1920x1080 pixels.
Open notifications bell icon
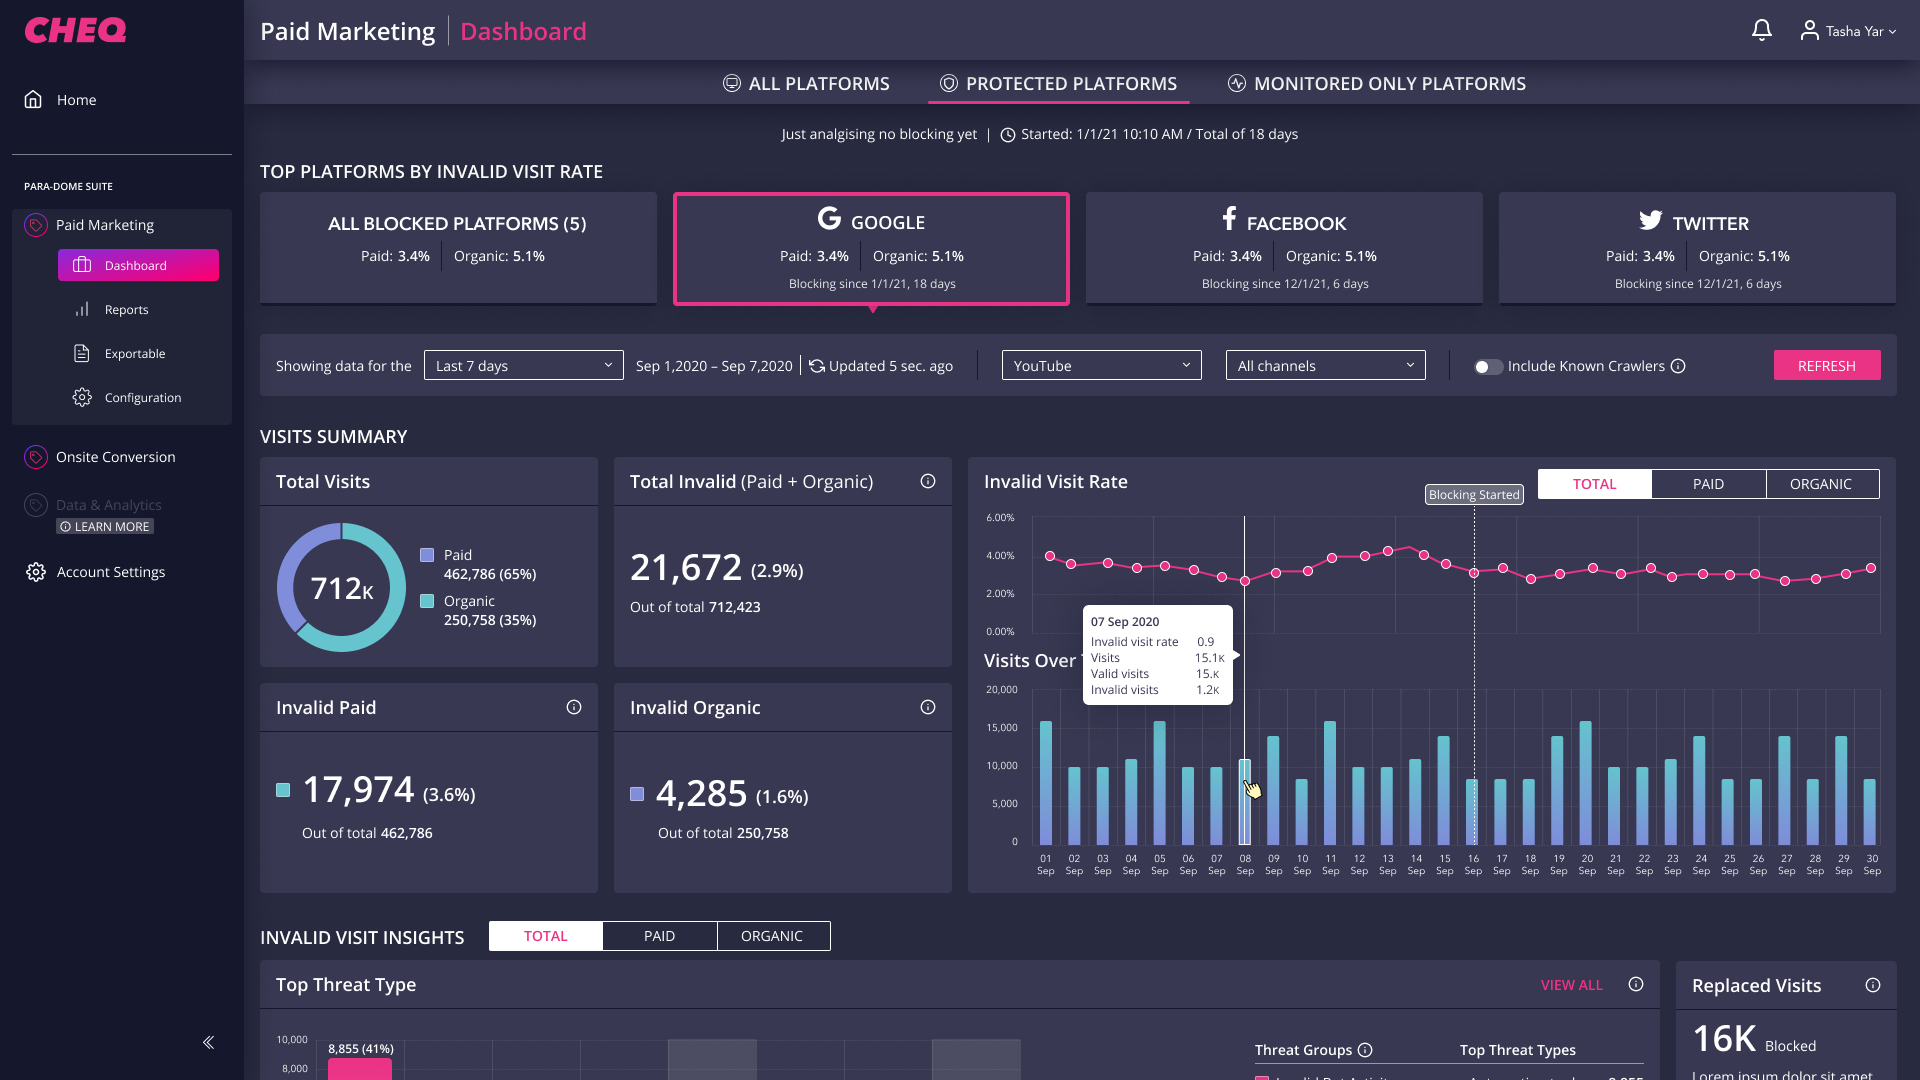point(1762,31)
